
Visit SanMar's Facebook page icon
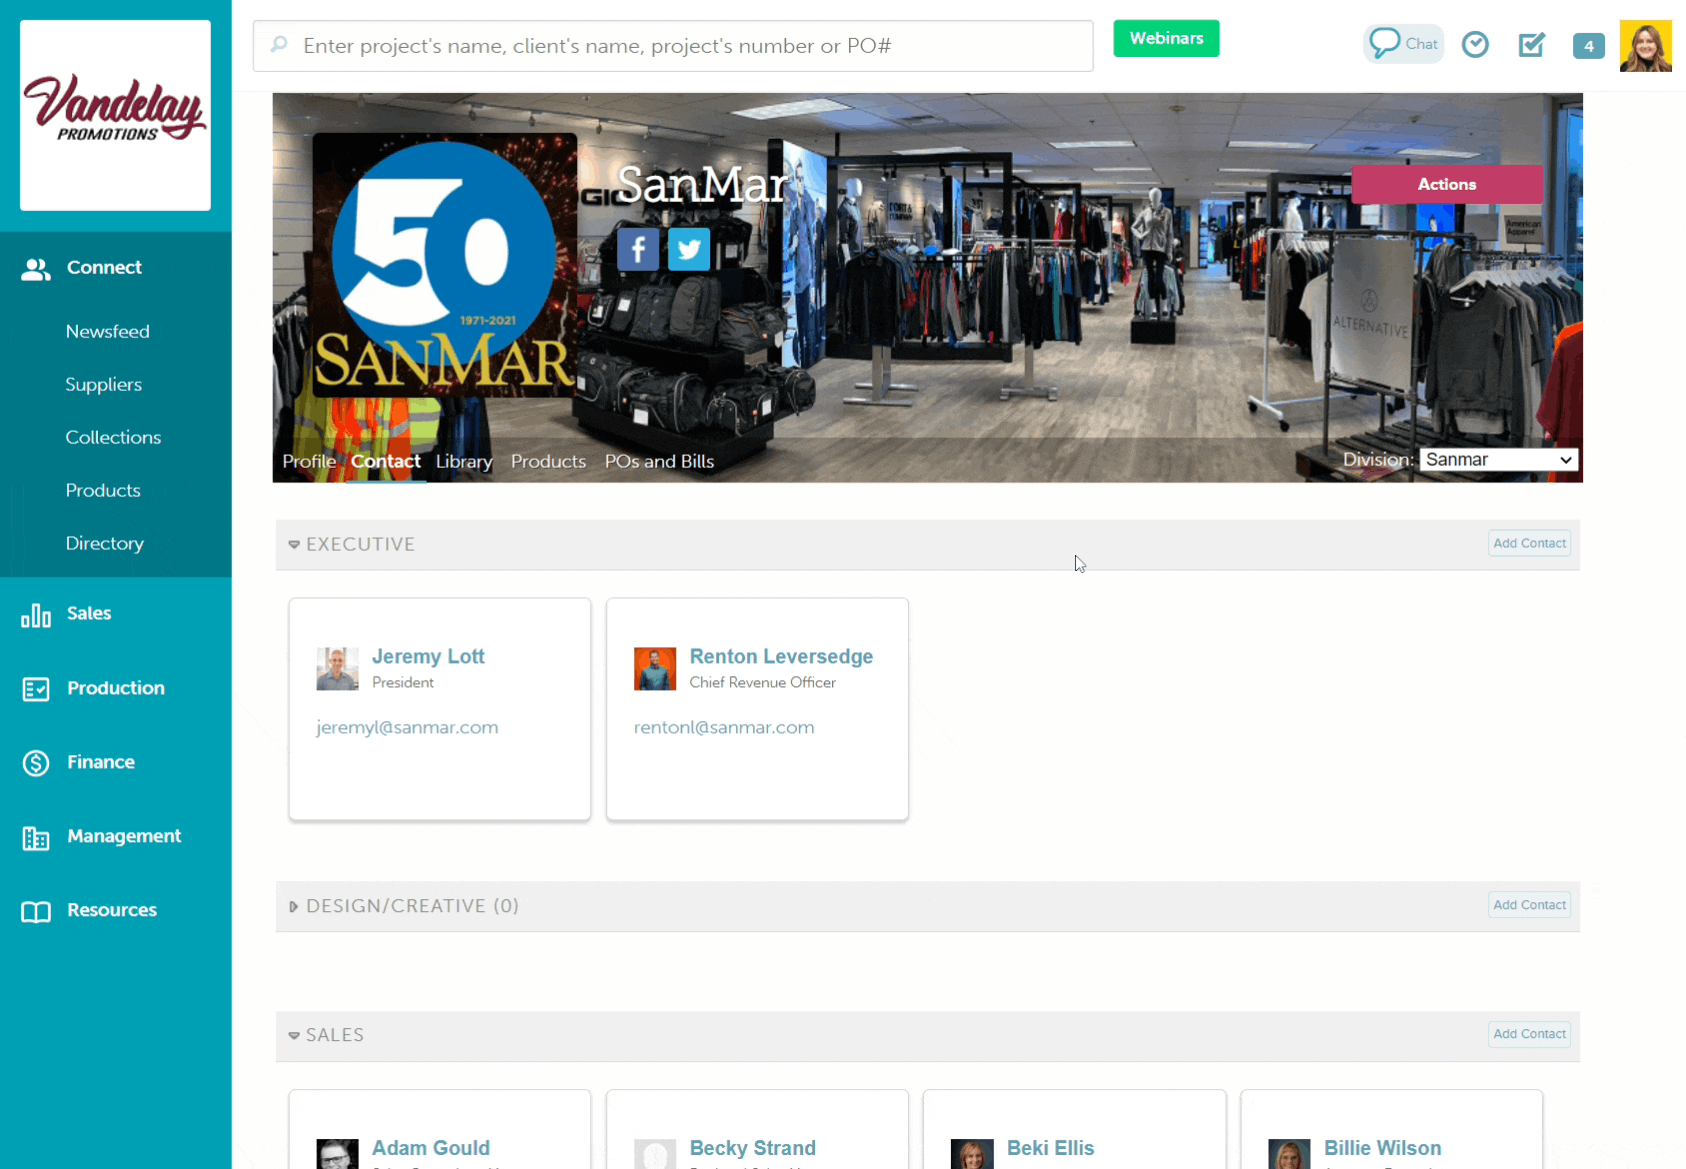click(x=638, y=249)
